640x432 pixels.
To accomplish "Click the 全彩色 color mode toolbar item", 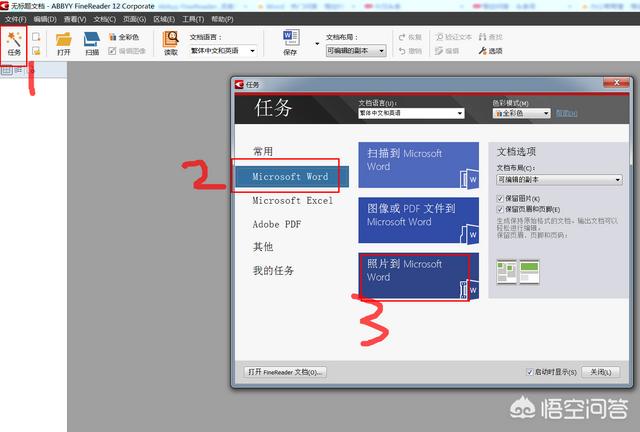I will (x=124, y=37).
